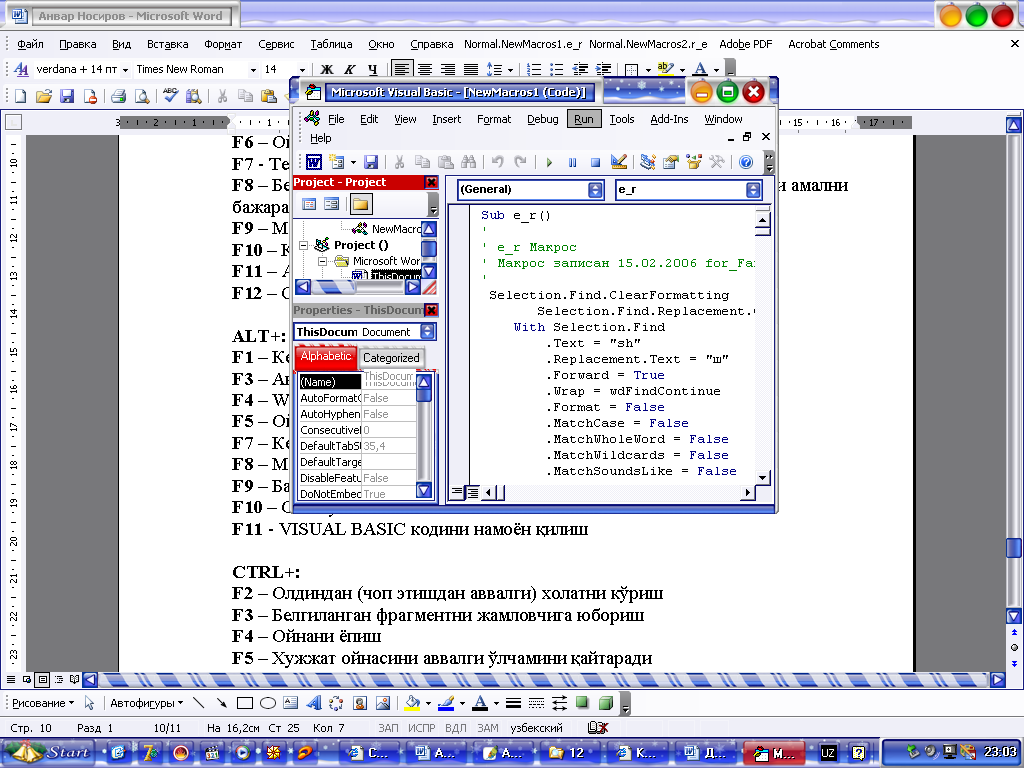Toggle numbered list in Word toolbar
The height and width of the screenshot is (768, 1024).
tap(534, 69)
